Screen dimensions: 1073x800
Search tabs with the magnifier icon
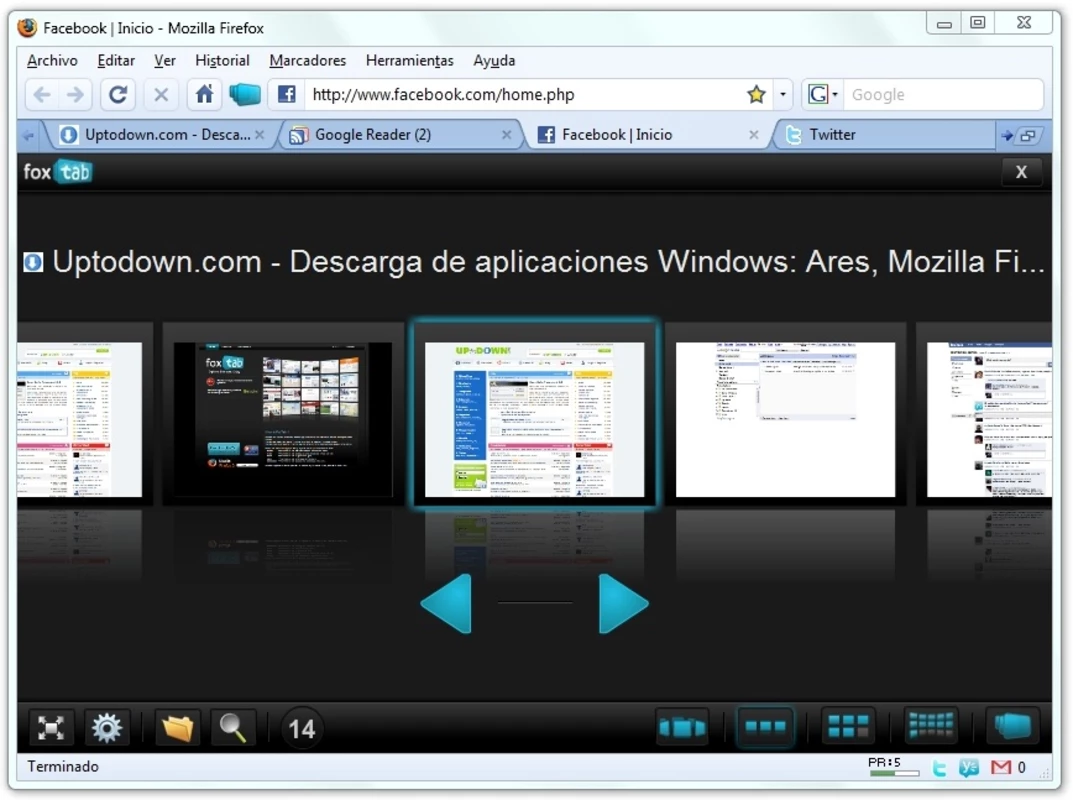(x=233, y=727)
